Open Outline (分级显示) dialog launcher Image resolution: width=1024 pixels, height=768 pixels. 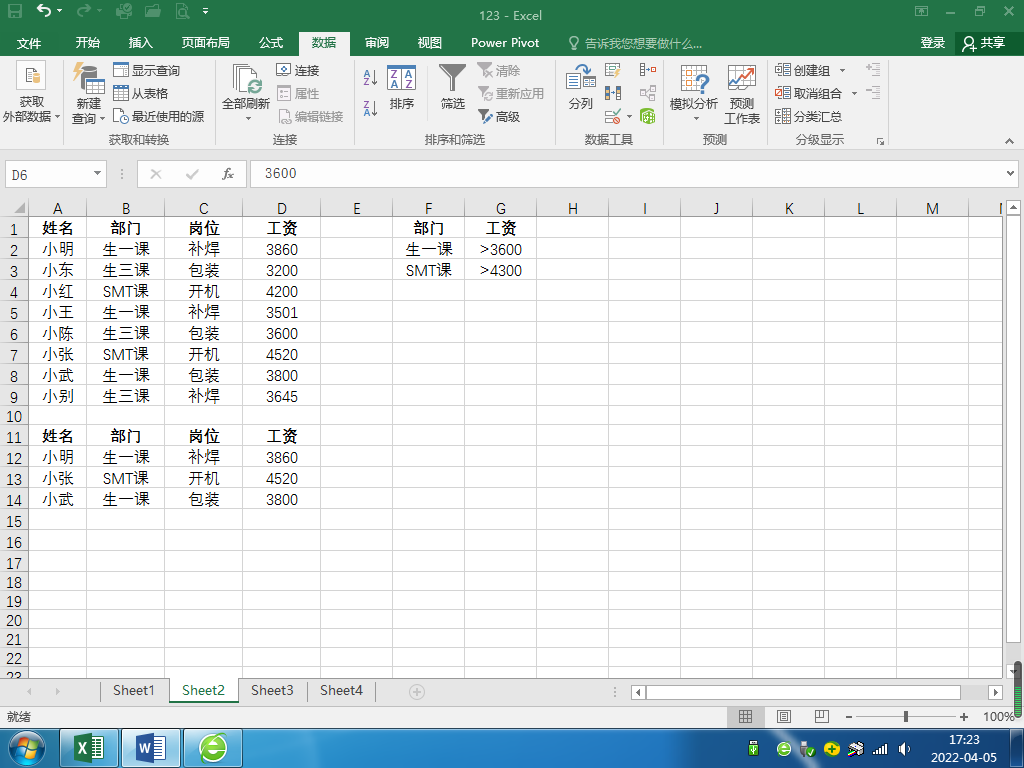tap(880, 141)
